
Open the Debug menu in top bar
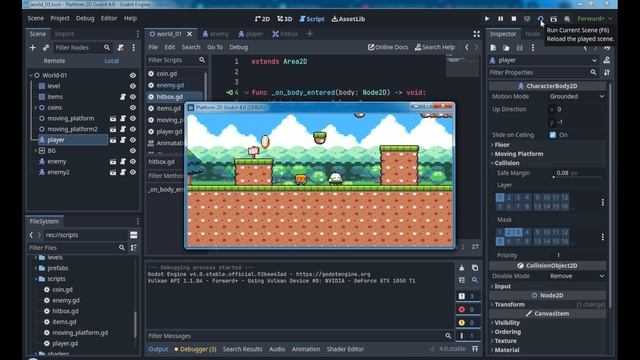[85, 18]
